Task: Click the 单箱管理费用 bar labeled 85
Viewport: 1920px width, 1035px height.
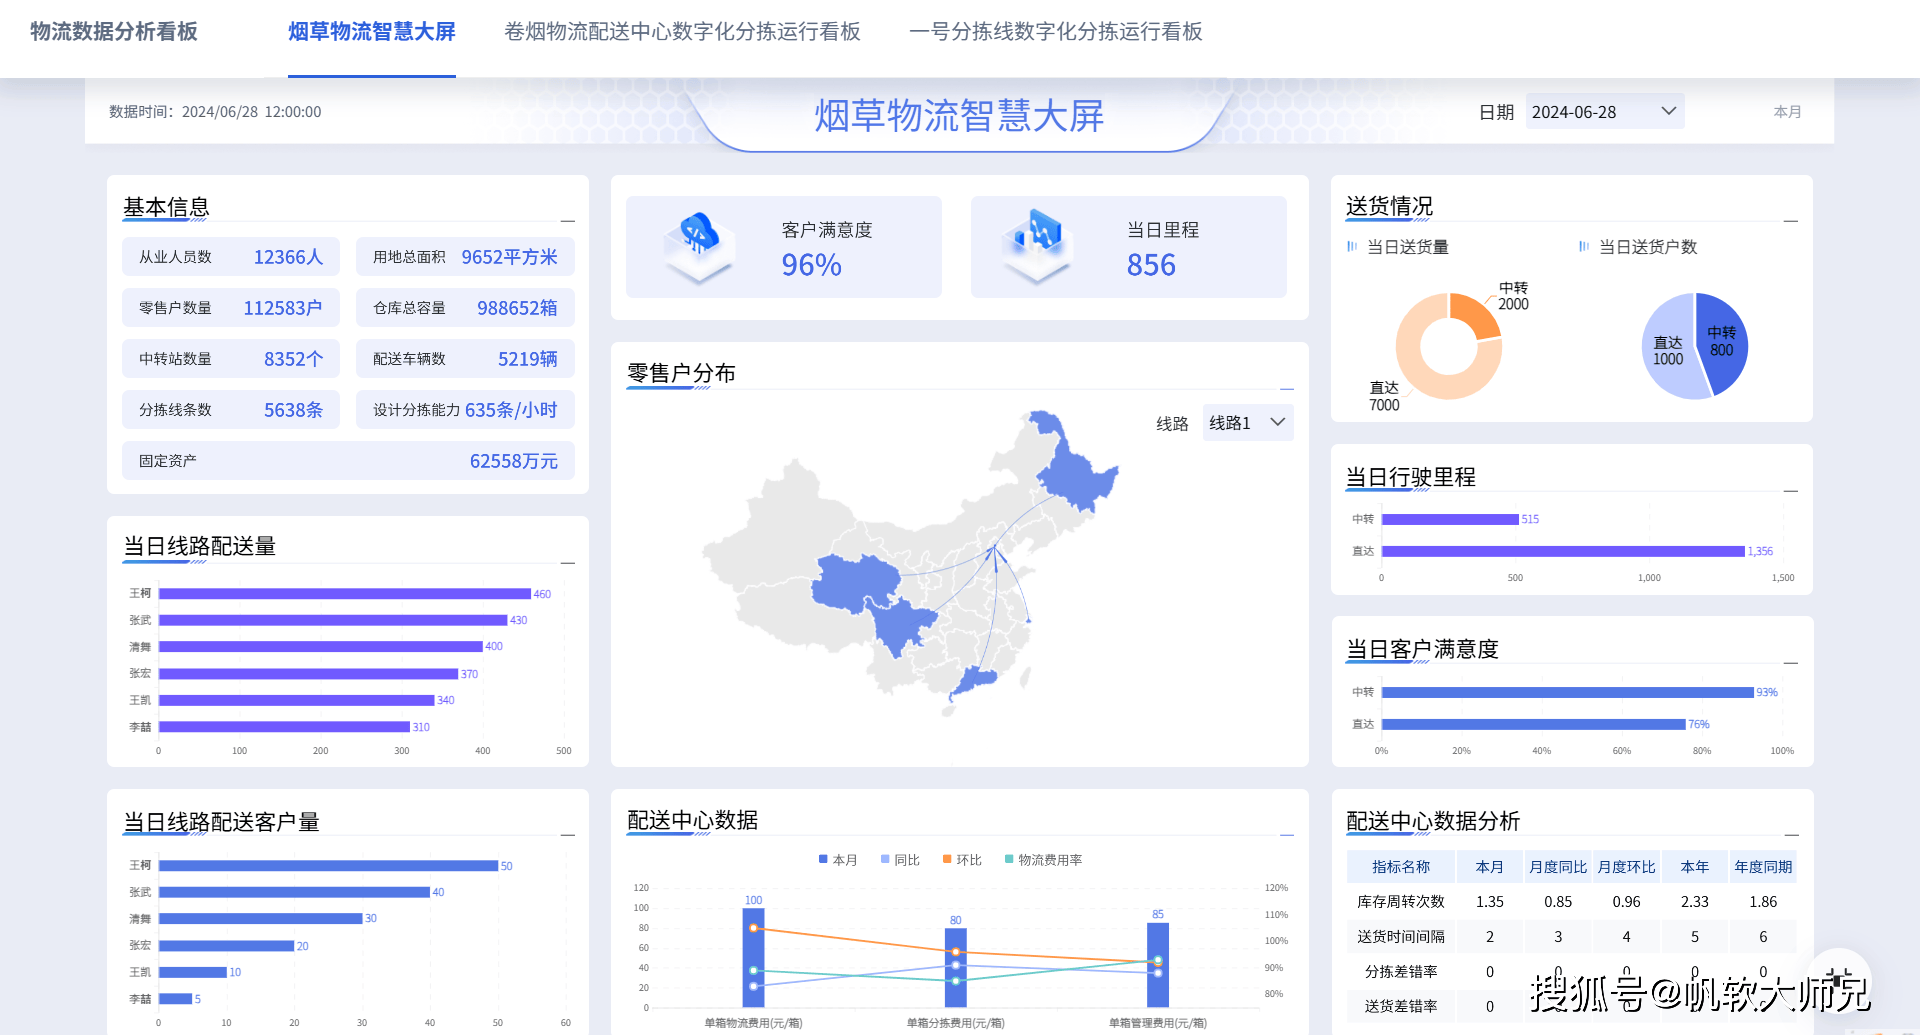Action: 1157,965
